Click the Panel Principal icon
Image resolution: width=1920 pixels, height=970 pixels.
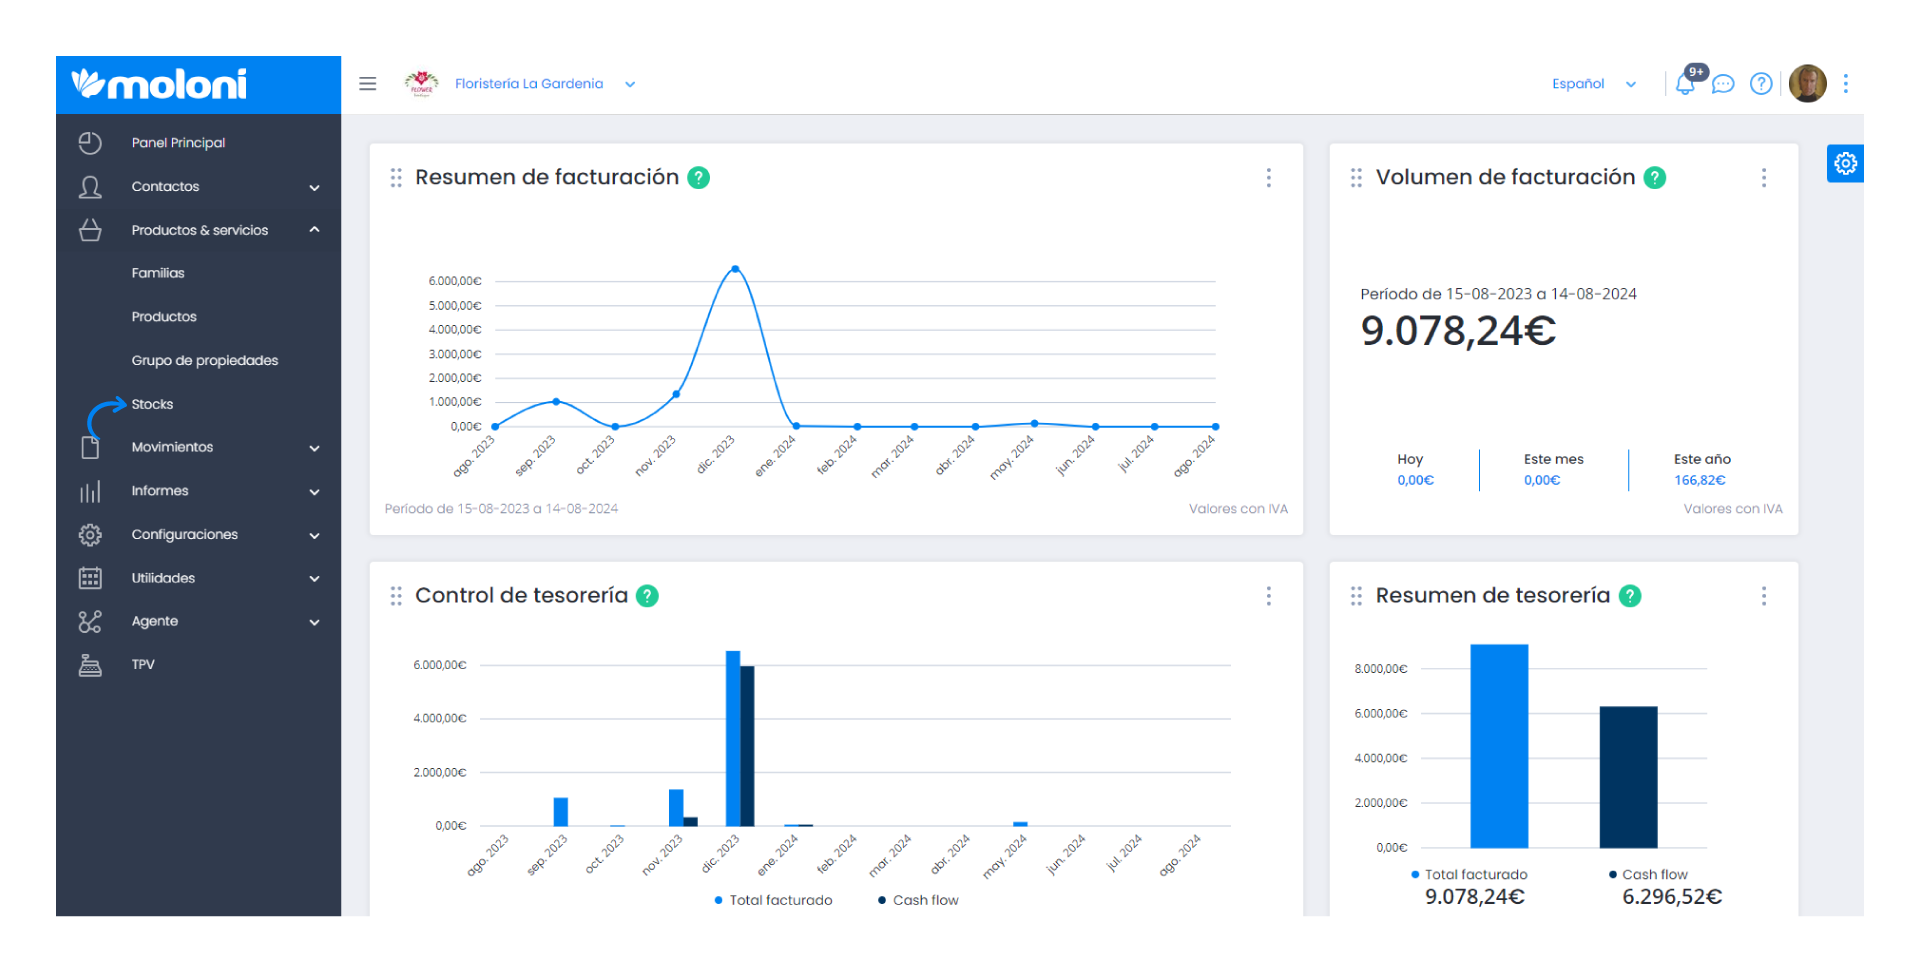tap(90, 143)
